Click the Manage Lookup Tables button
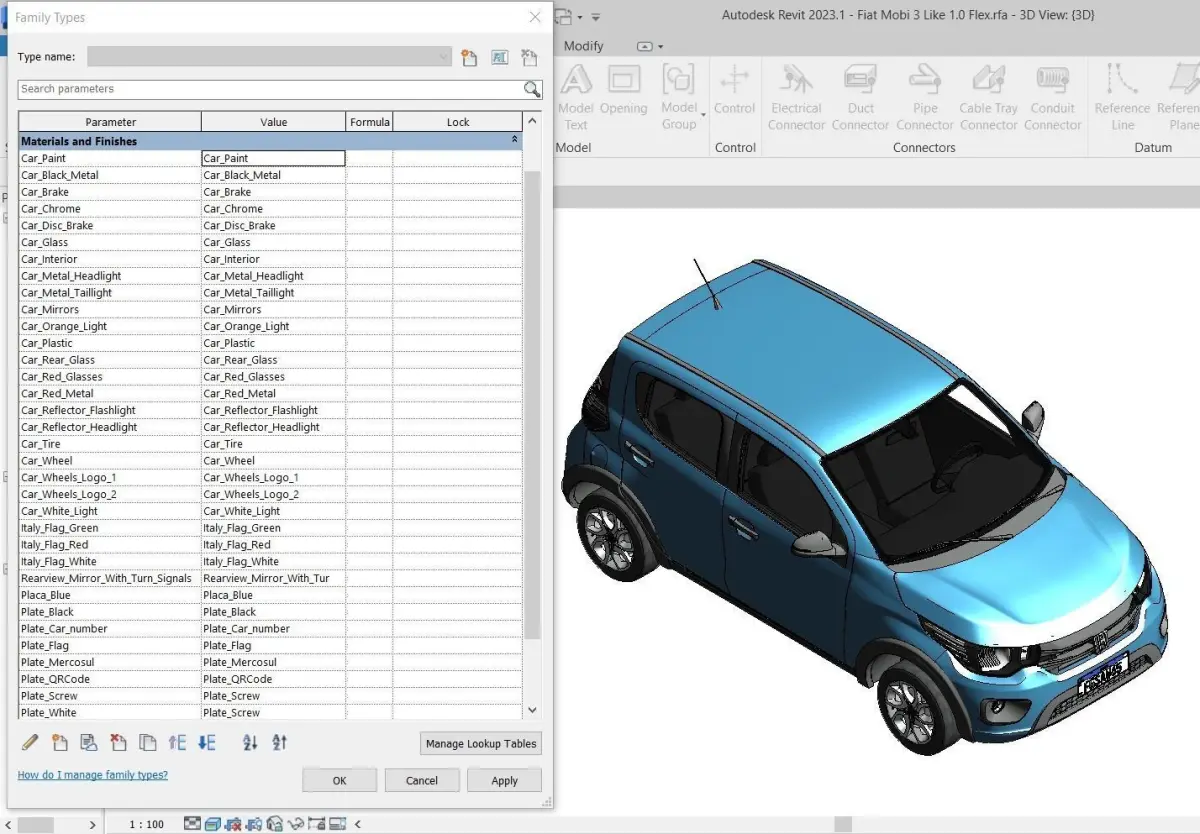Image resolution: width=1200 pixels, height=834 pixels. pyautogui.click(x=481, y=743)
